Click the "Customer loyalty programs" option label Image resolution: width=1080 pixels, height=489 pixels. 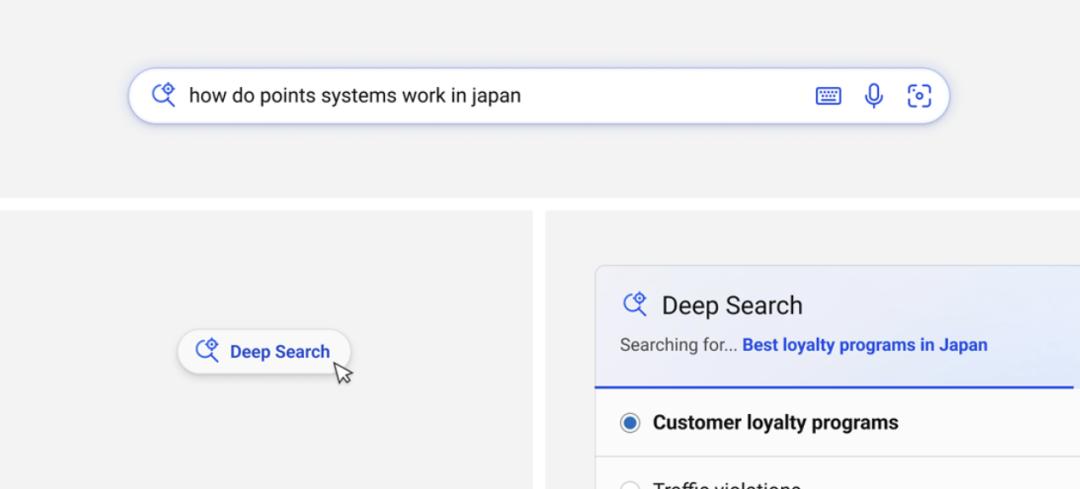click(x=775, y=423)
